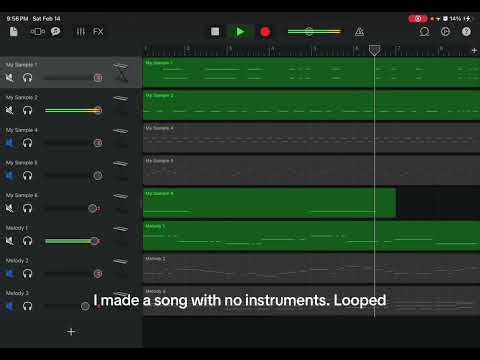Solo the My Sample 1 track

(27, 78)
